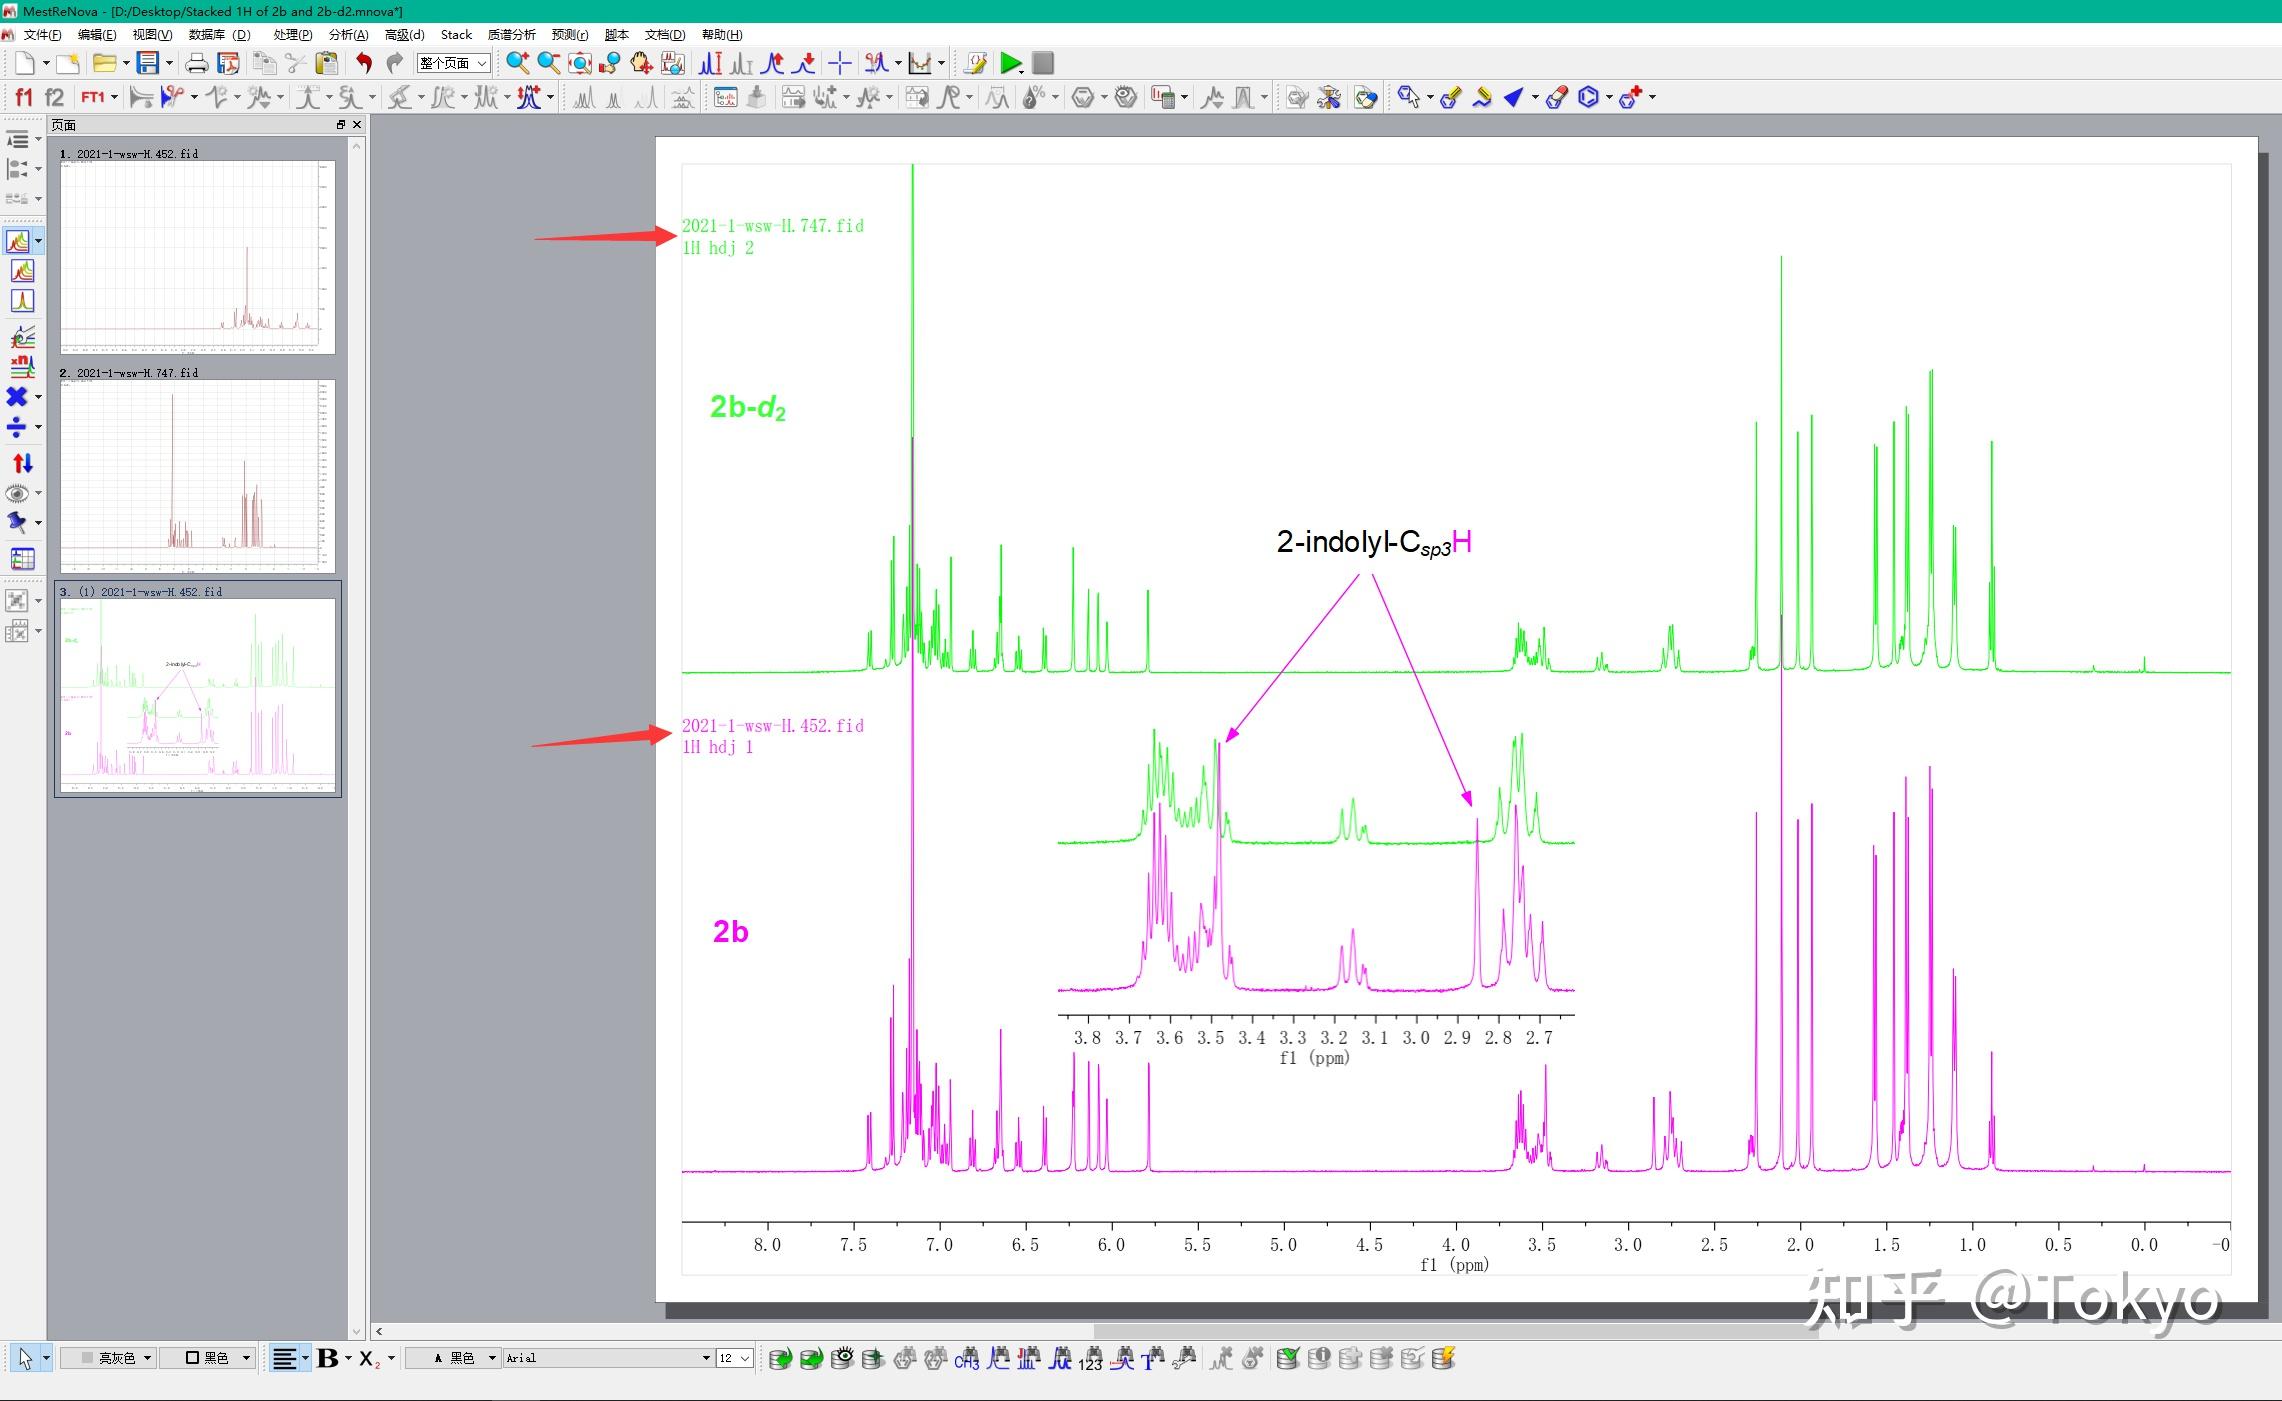Click the export to PDF icon
Image resolution: width=2282 pixels, height=1401 pixels.
229,63
